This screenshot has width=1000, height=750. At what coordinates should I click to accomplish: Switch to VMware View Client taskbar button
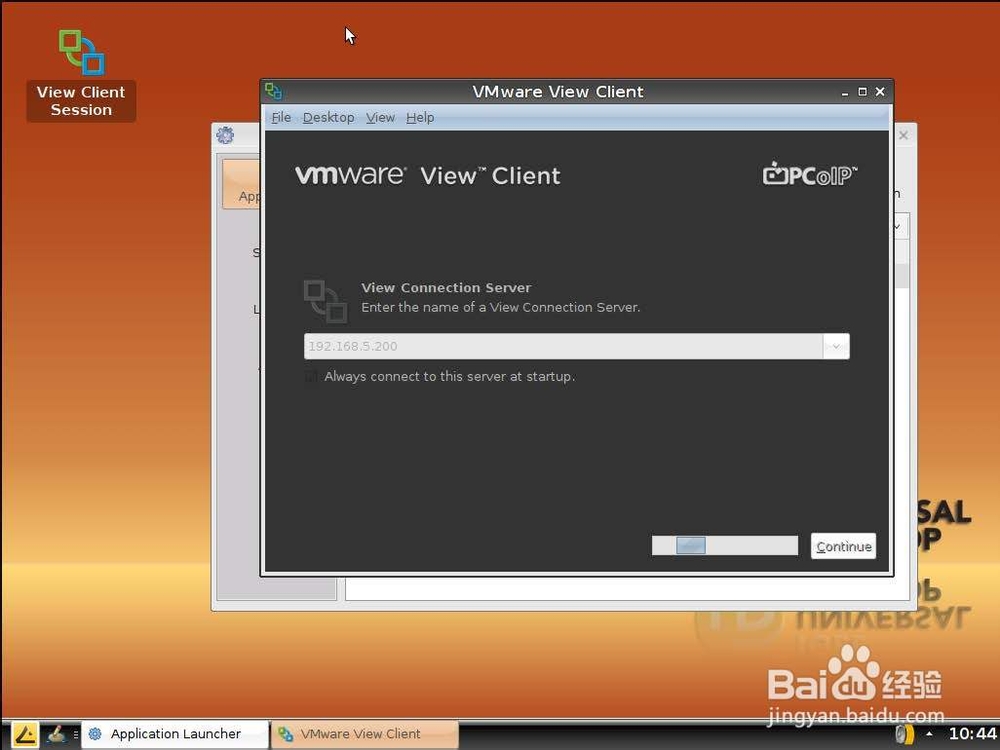coord(365,734)
